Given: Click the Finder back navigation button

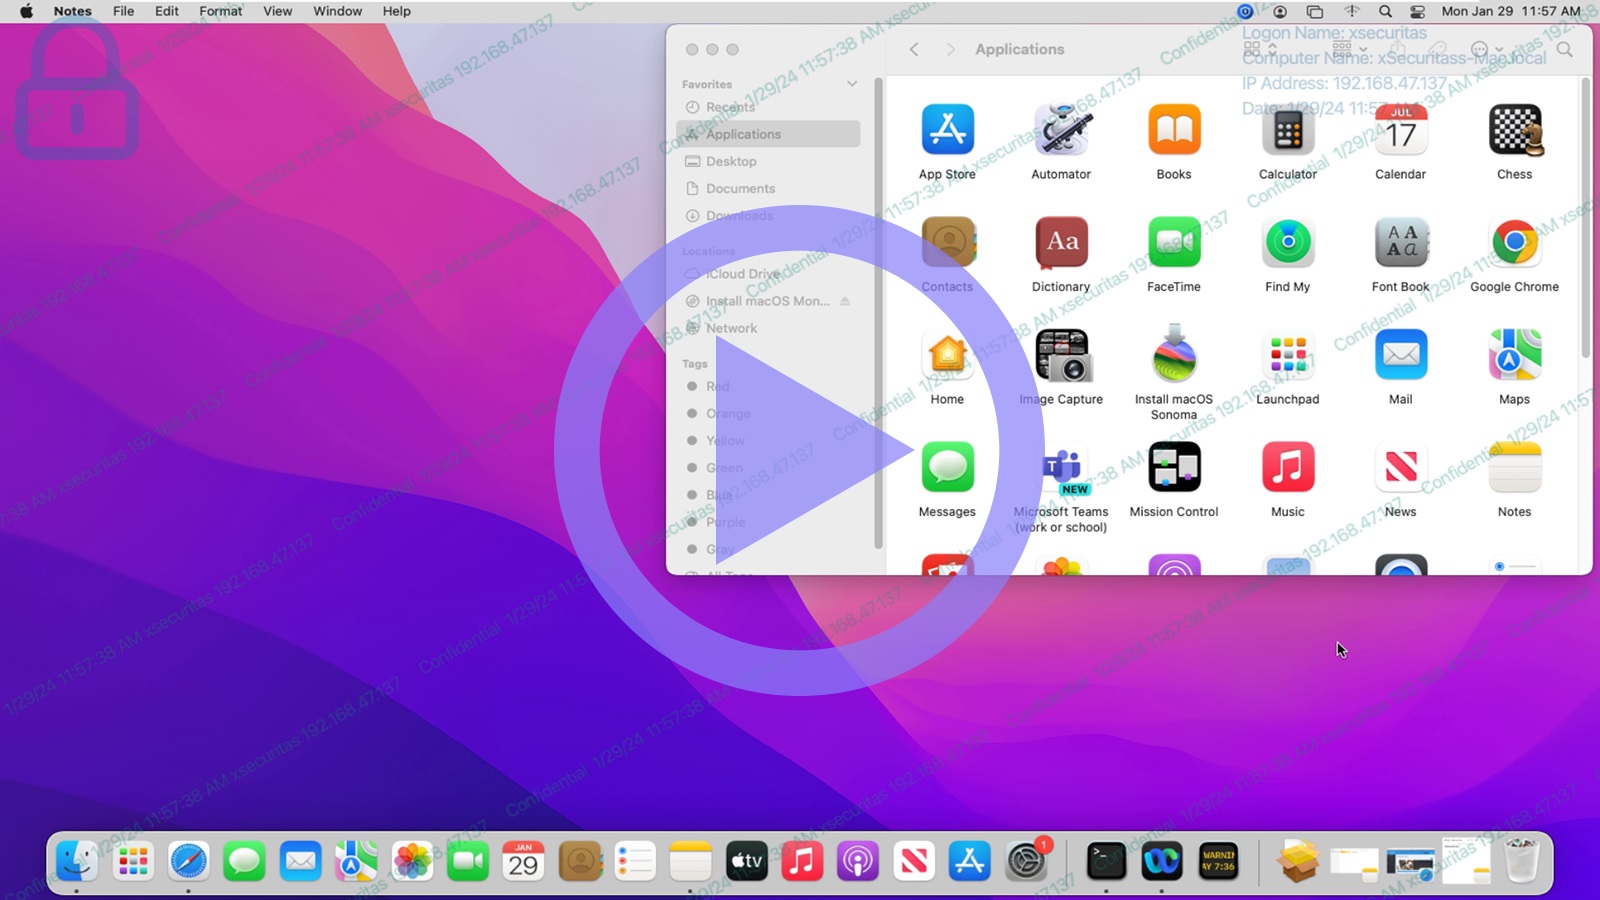Looking at the screenshot, I should click(x=914, y=49).
